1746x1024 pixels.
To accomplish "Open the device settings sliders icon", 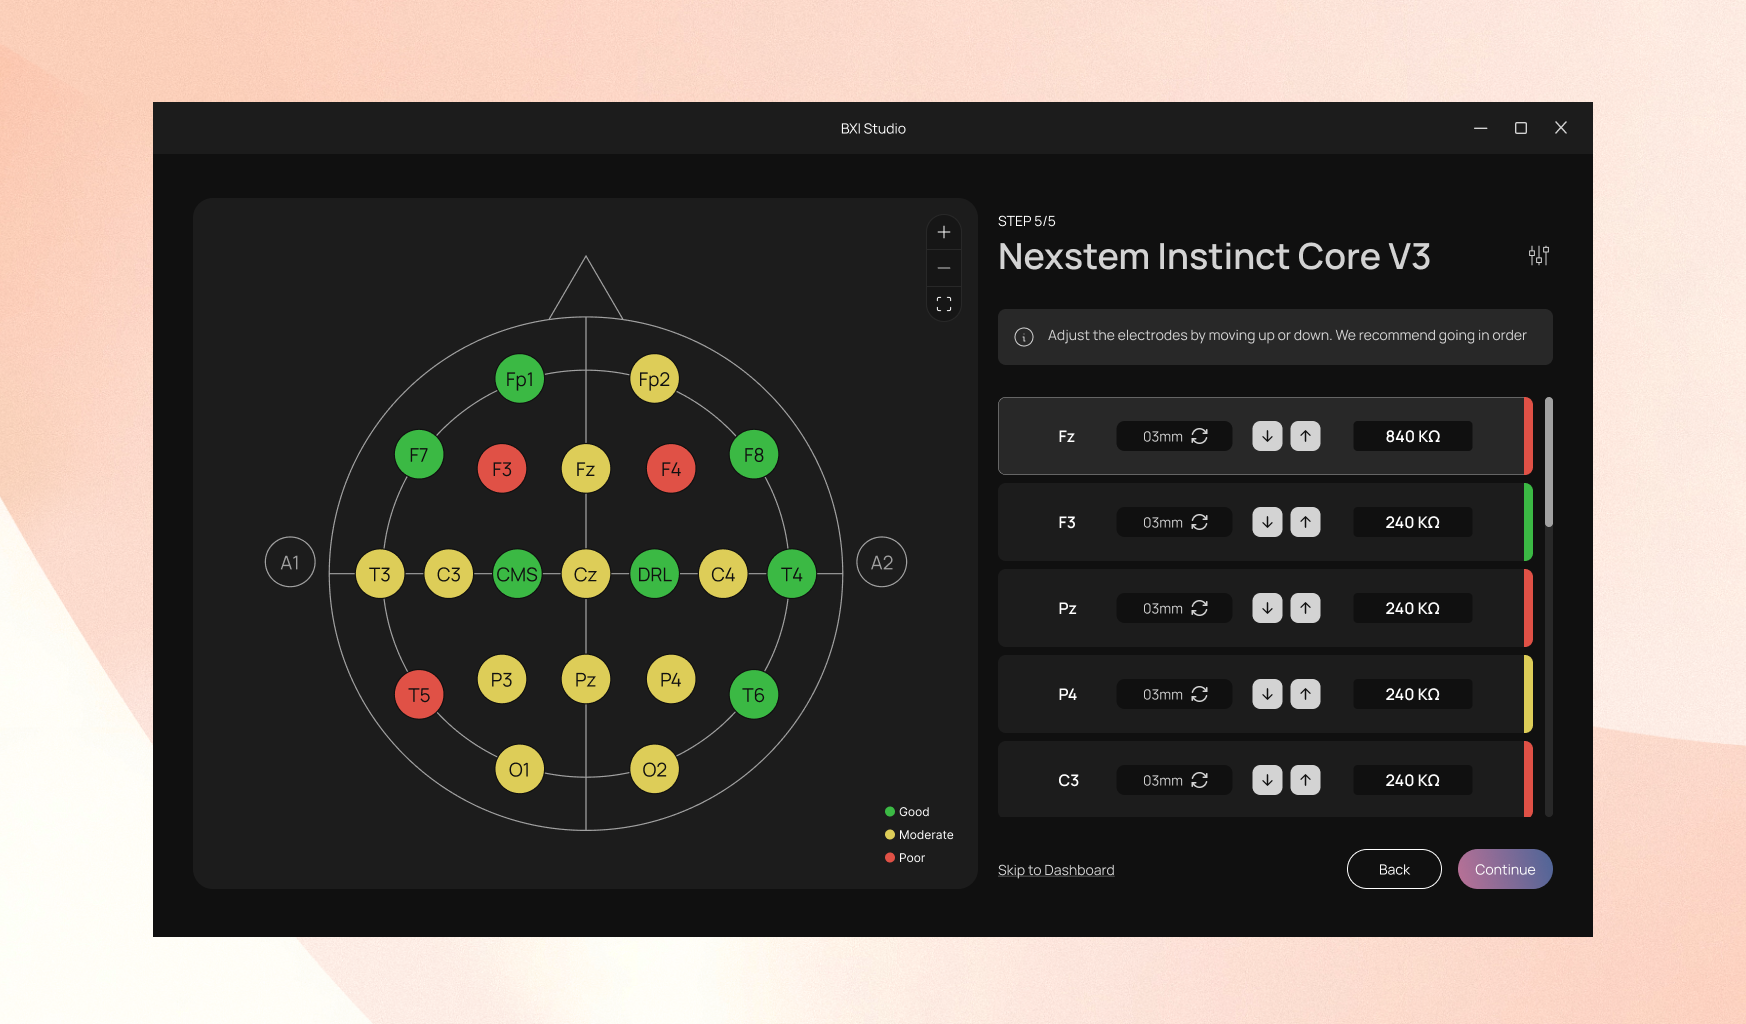I will click(x=1538, y=256).
